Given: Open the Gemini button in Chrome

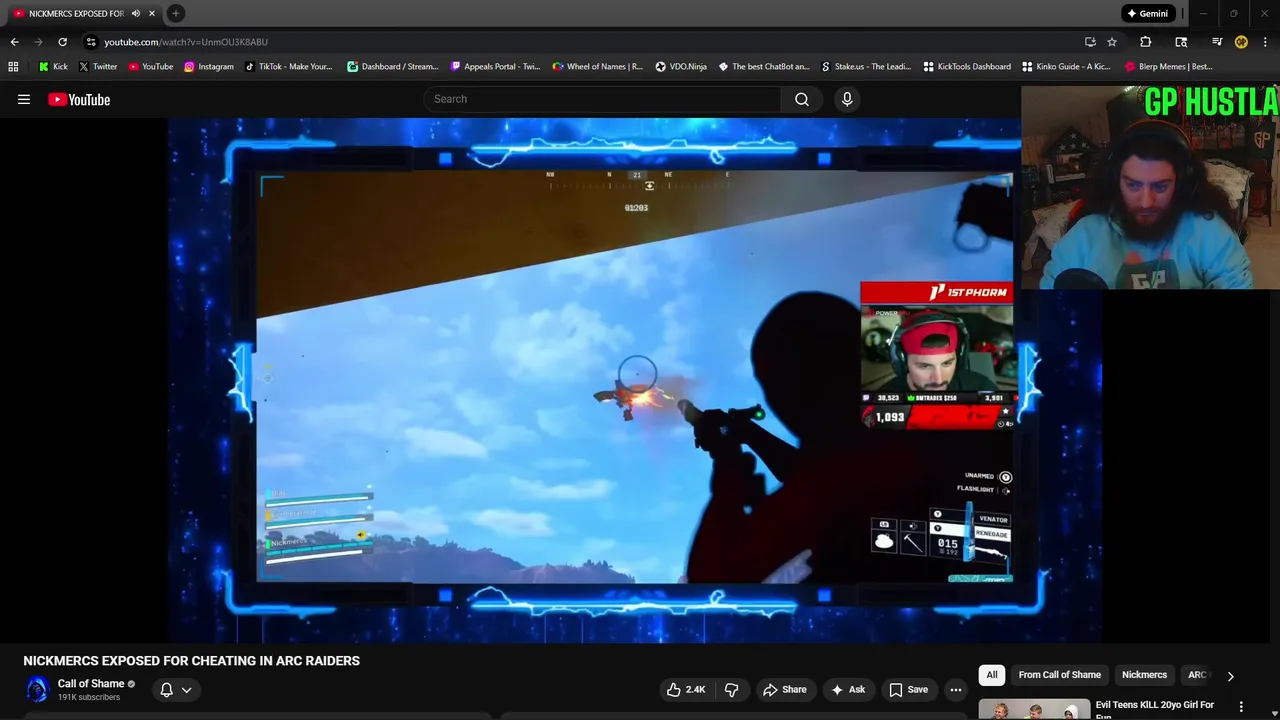Looking at the screenshot, I should point(1147,13).
